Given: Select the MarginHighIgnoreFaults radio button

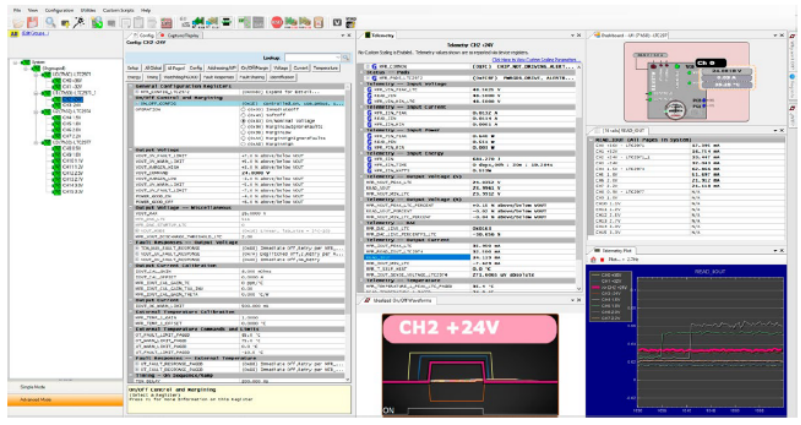Looking at the screenshot, I should (243, 138).
